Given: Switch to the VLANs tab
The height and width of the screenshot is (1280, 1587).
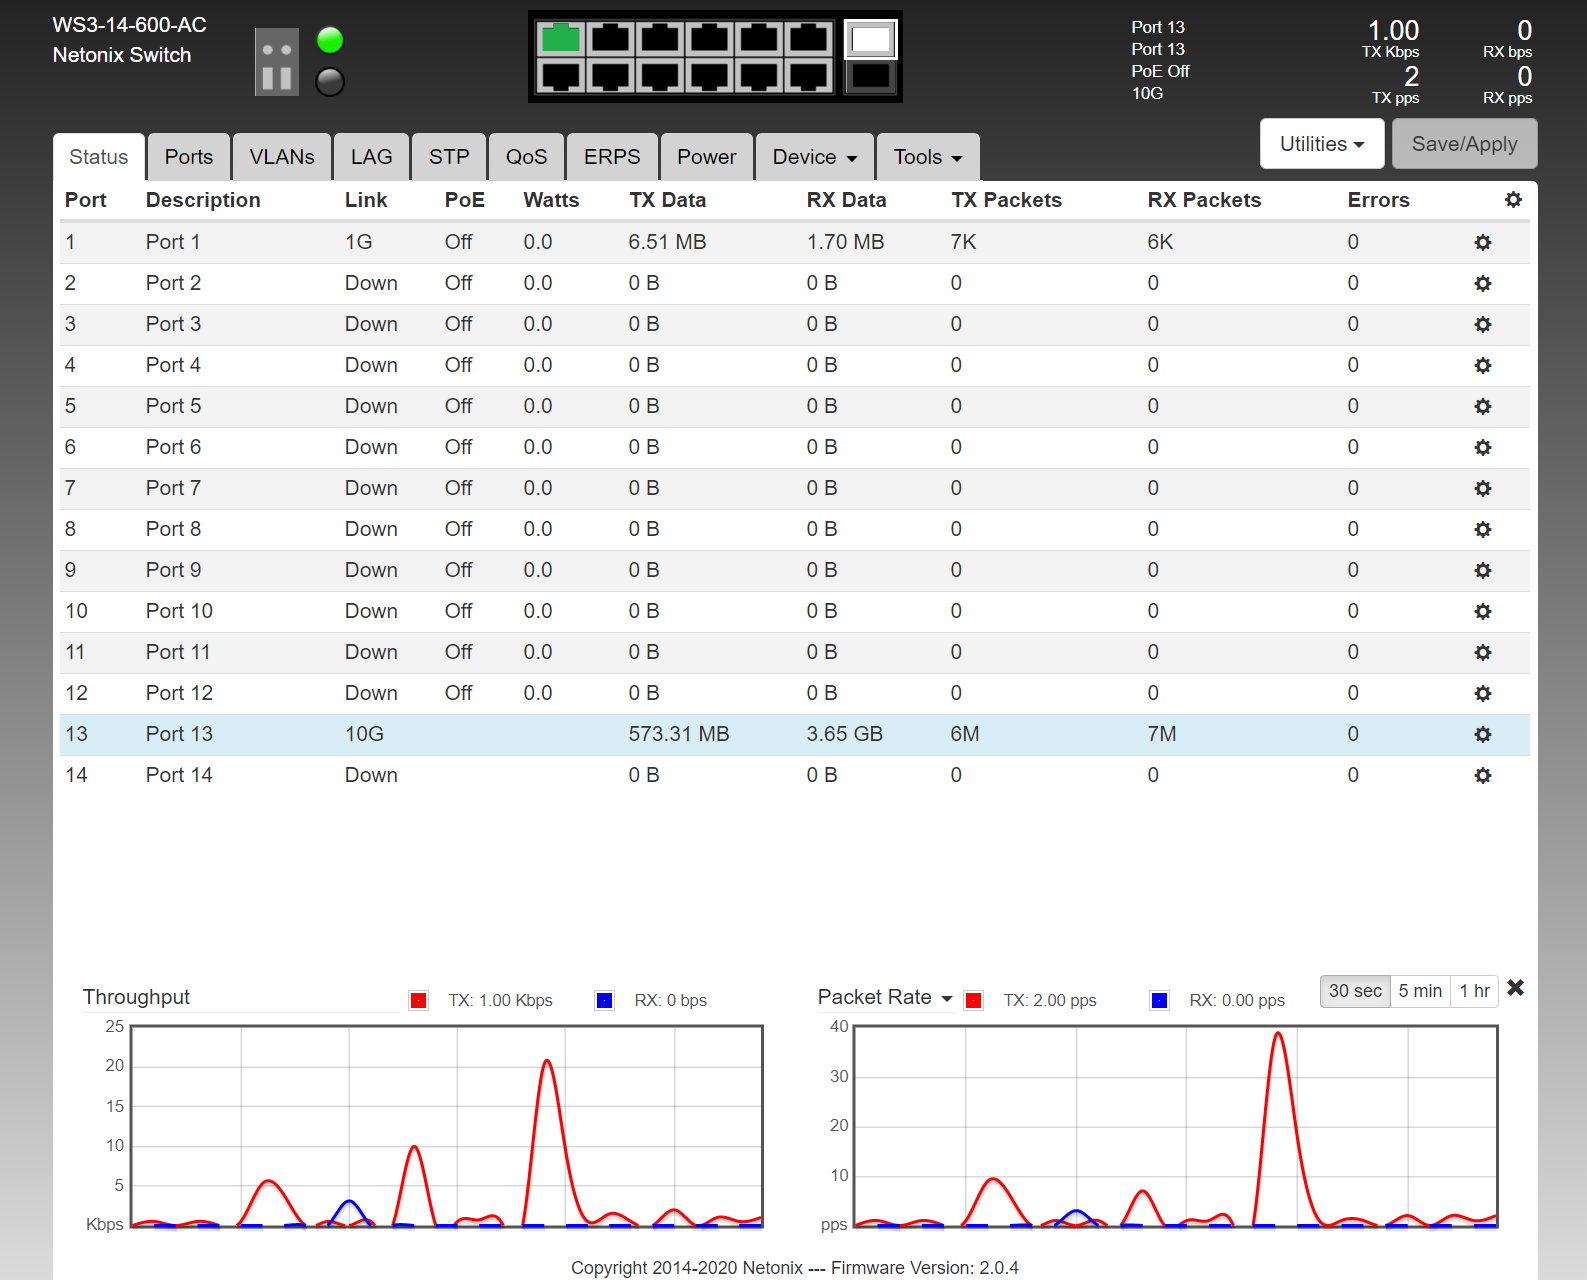Looking at the screenshot, I should [x=281, y=158].
